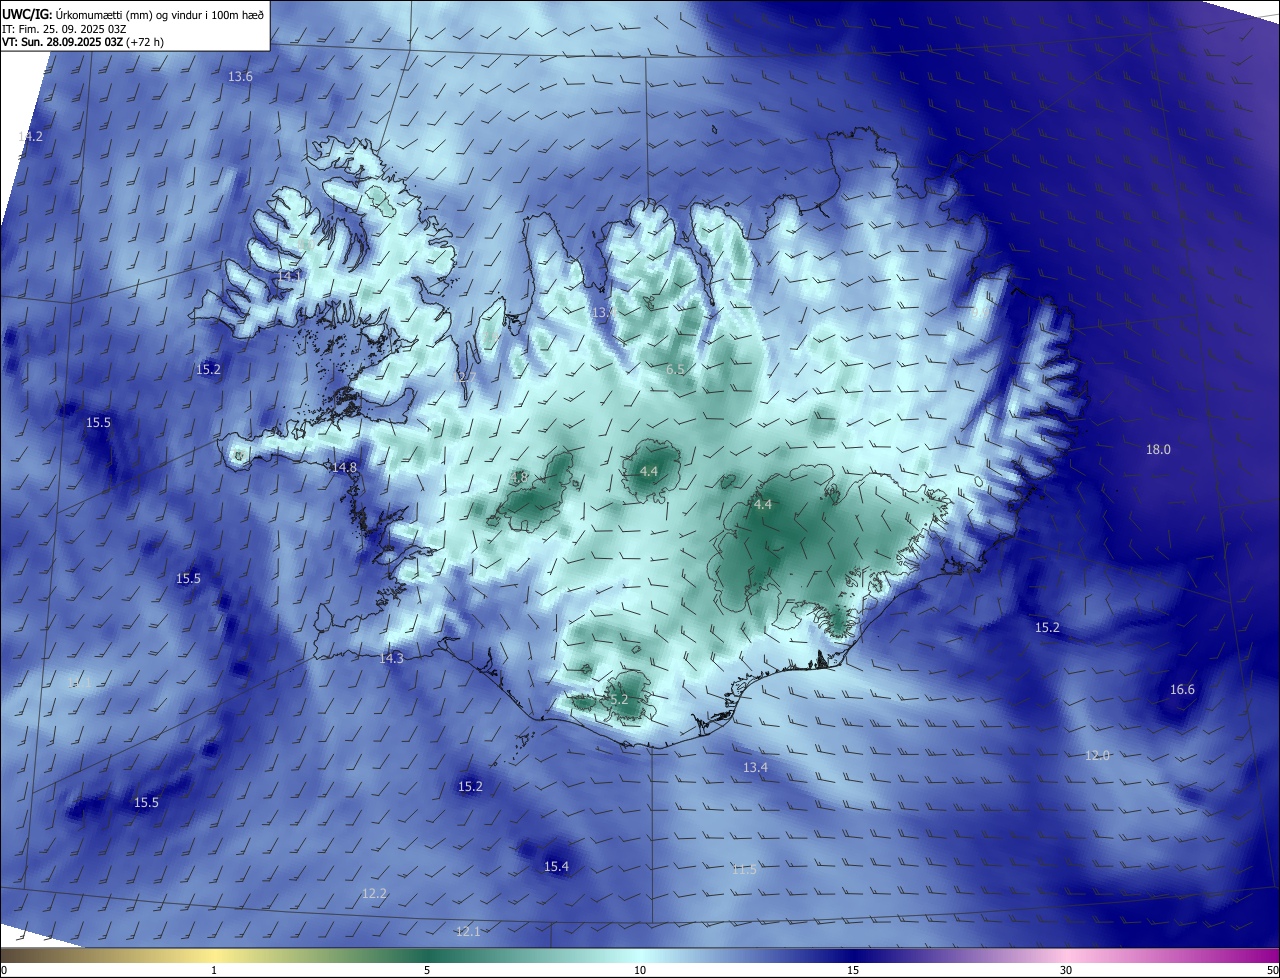1280x978 pixels.
Task: Click the 12.1 value label on the map
Action: pos(468,932)
